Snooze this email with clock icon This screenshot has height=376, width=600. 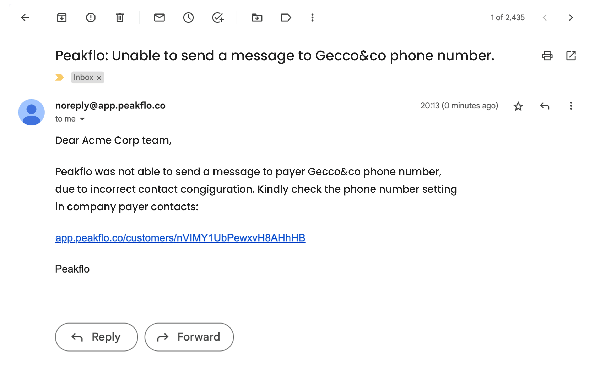[x=188, y=18]
